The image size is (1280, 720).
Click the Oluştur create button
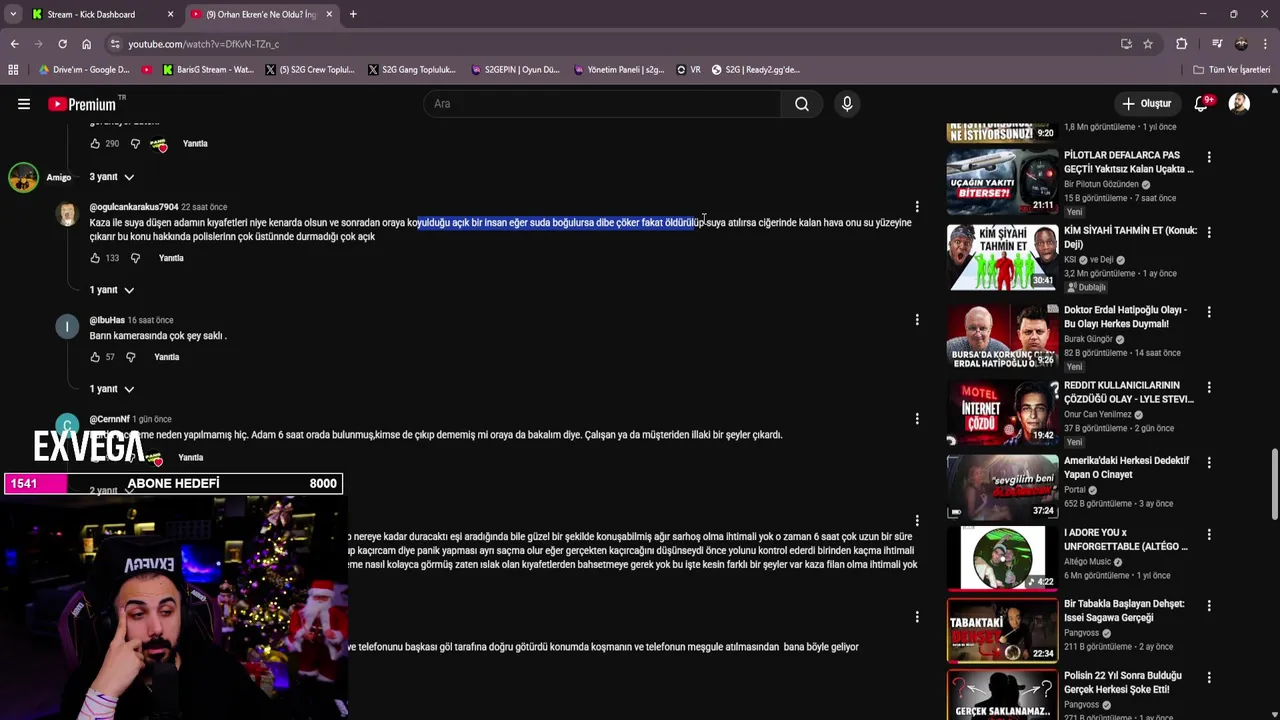(1146, 104)
